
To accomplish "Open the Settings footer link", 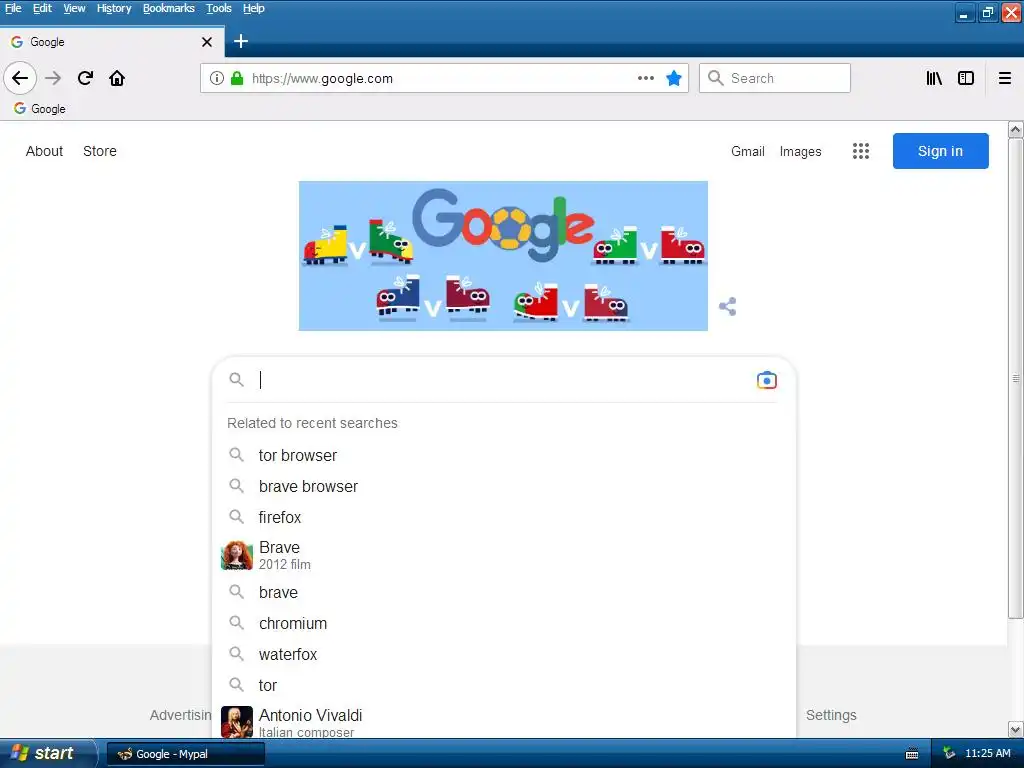I will pos(831,715).
